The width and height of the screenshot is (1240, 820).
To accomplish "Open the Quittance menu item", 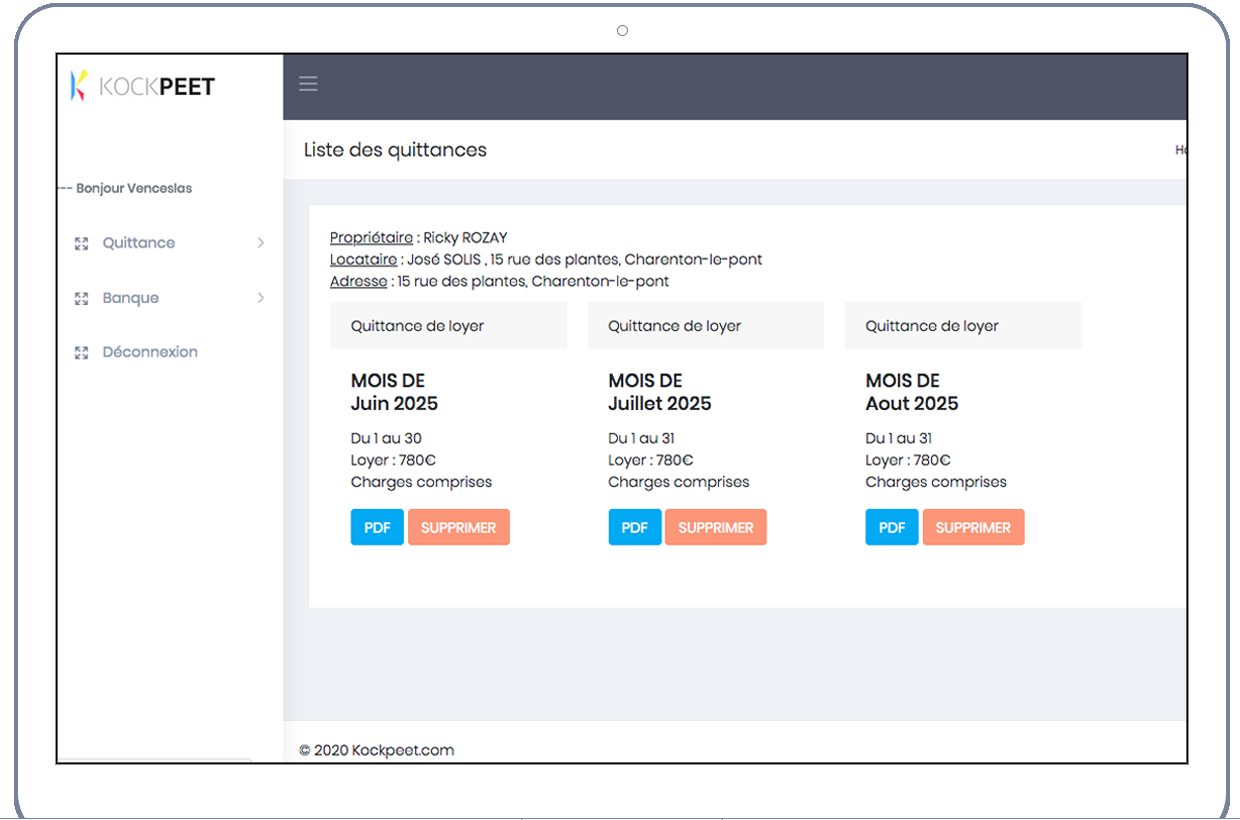I will pos(139,243).
